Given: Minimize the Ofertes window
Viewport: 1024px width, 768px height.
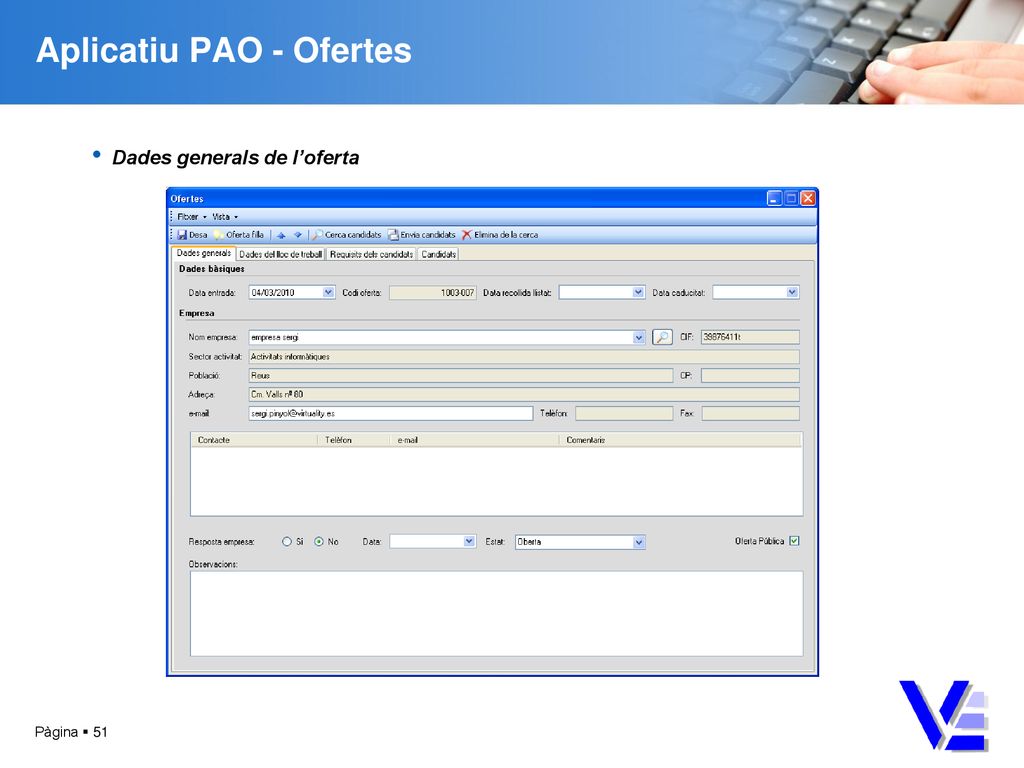Looking at the screenshot, I should click(x=774, y=199).
